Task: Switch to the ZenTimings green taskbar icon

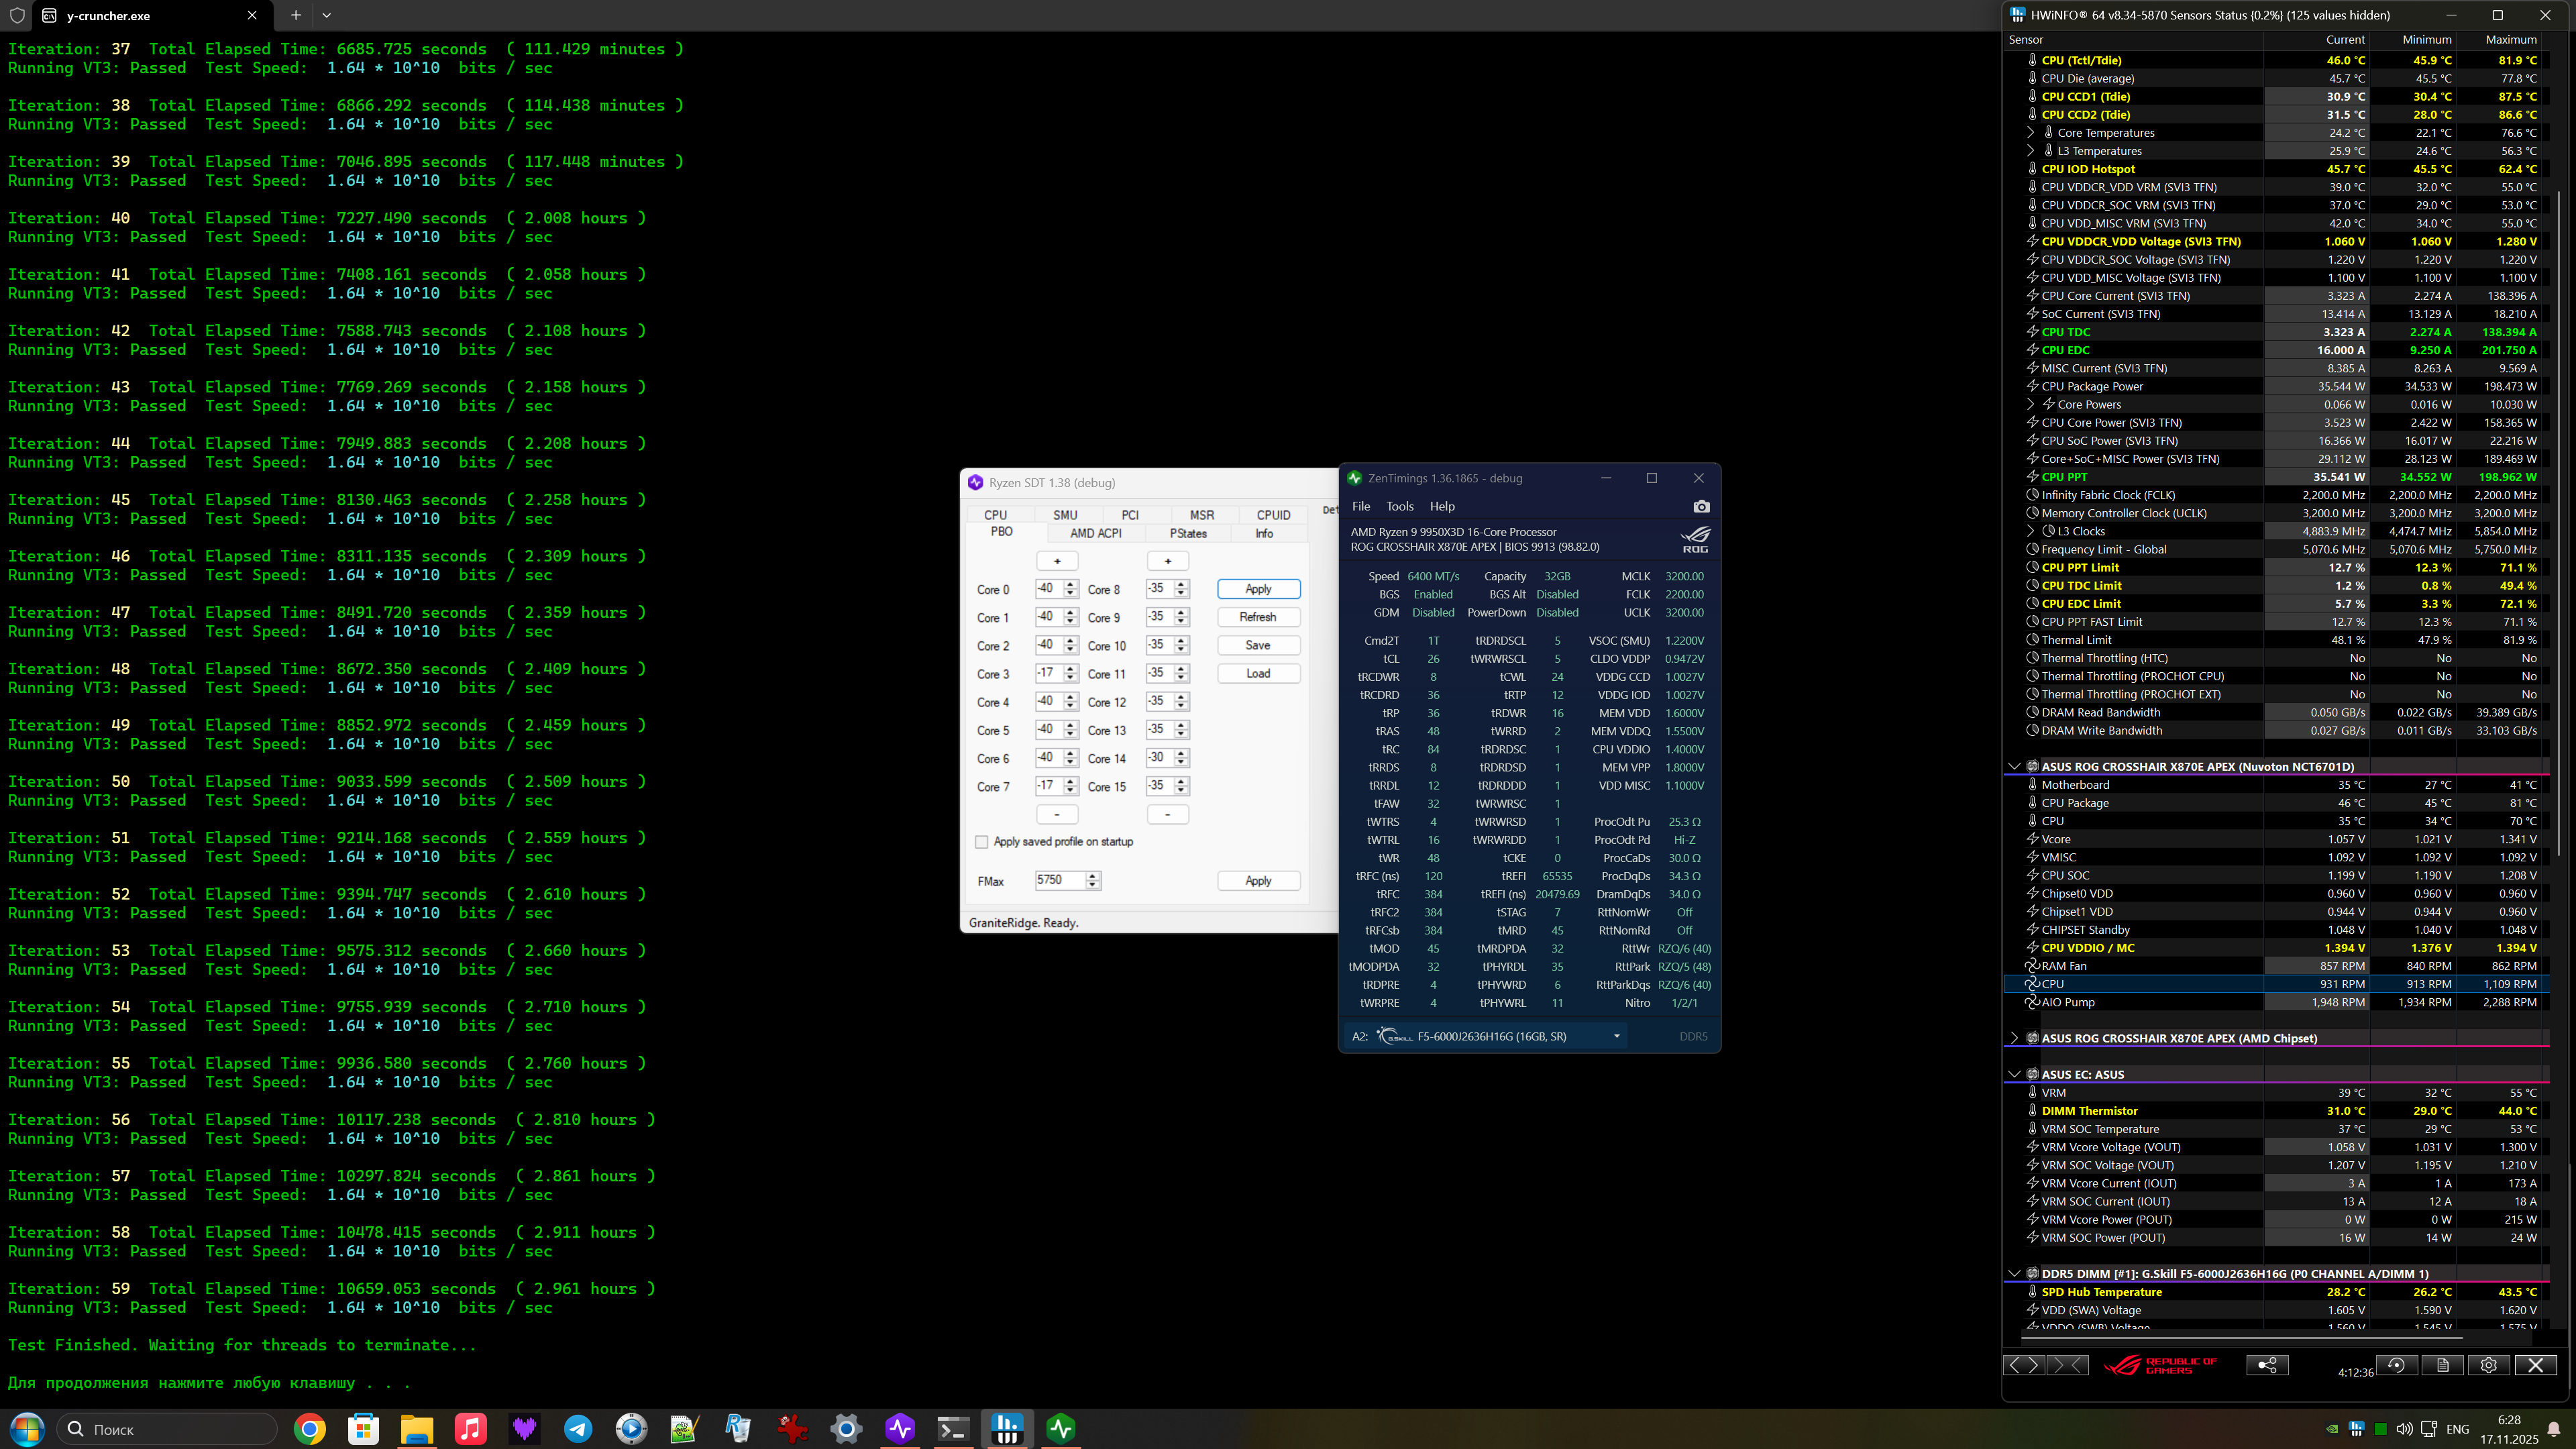Action: [x=1061, y=1429]
